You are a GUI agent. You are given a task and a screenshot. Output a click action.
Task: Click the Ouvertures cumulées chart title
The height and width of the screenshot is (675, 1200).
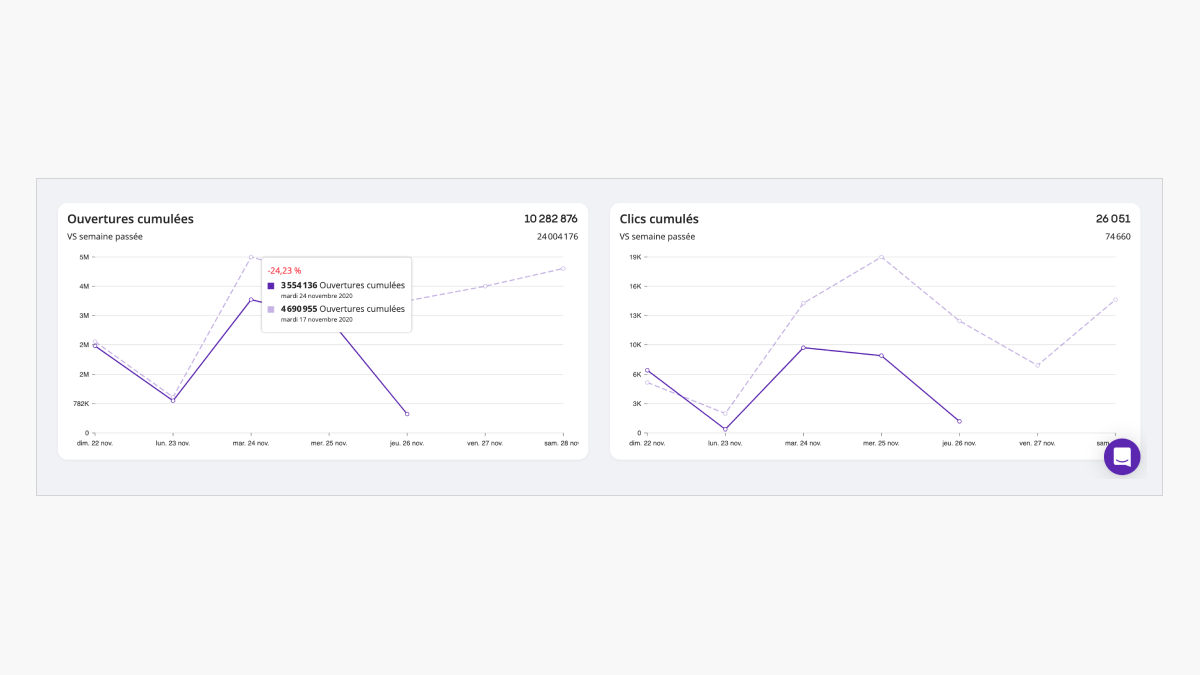130,219
